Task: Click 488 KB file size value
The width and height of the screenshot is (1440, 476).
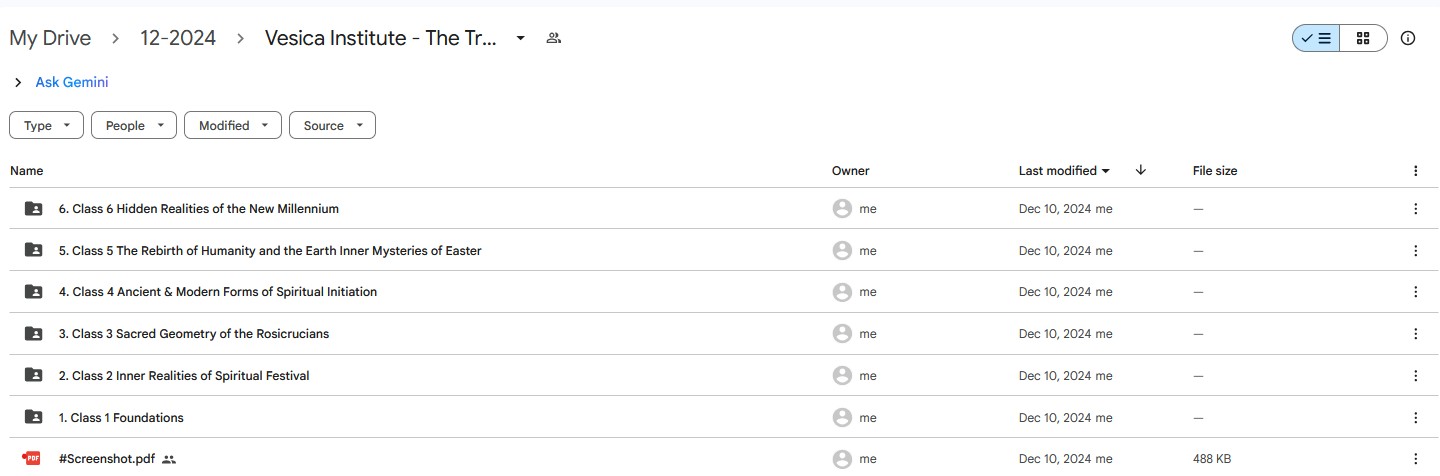Action: coord(1212,459)
